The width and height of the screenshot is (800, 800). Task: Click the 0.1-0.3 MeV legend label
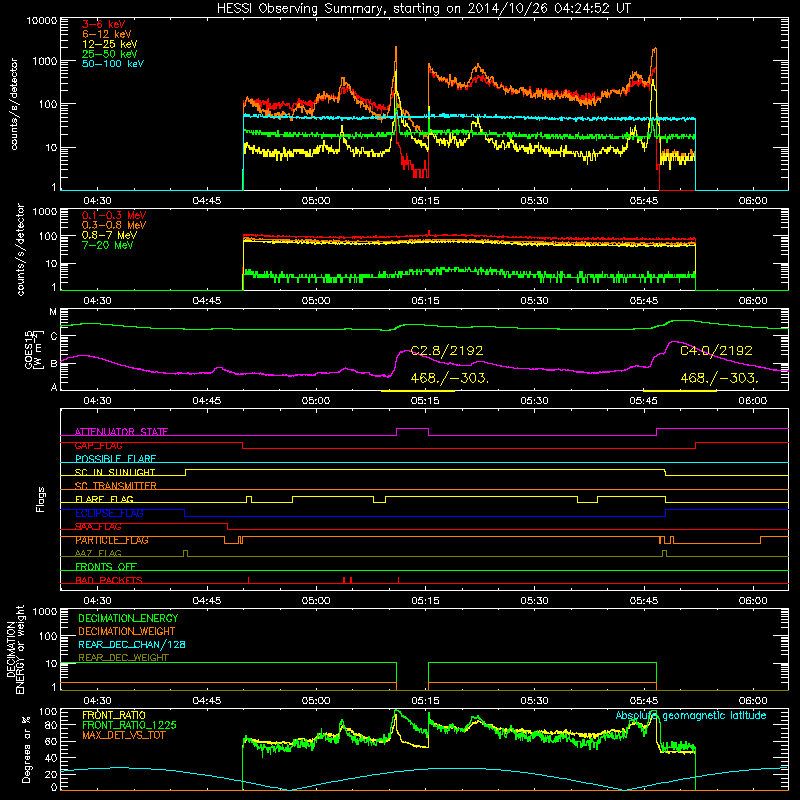[x=114, y=215]
